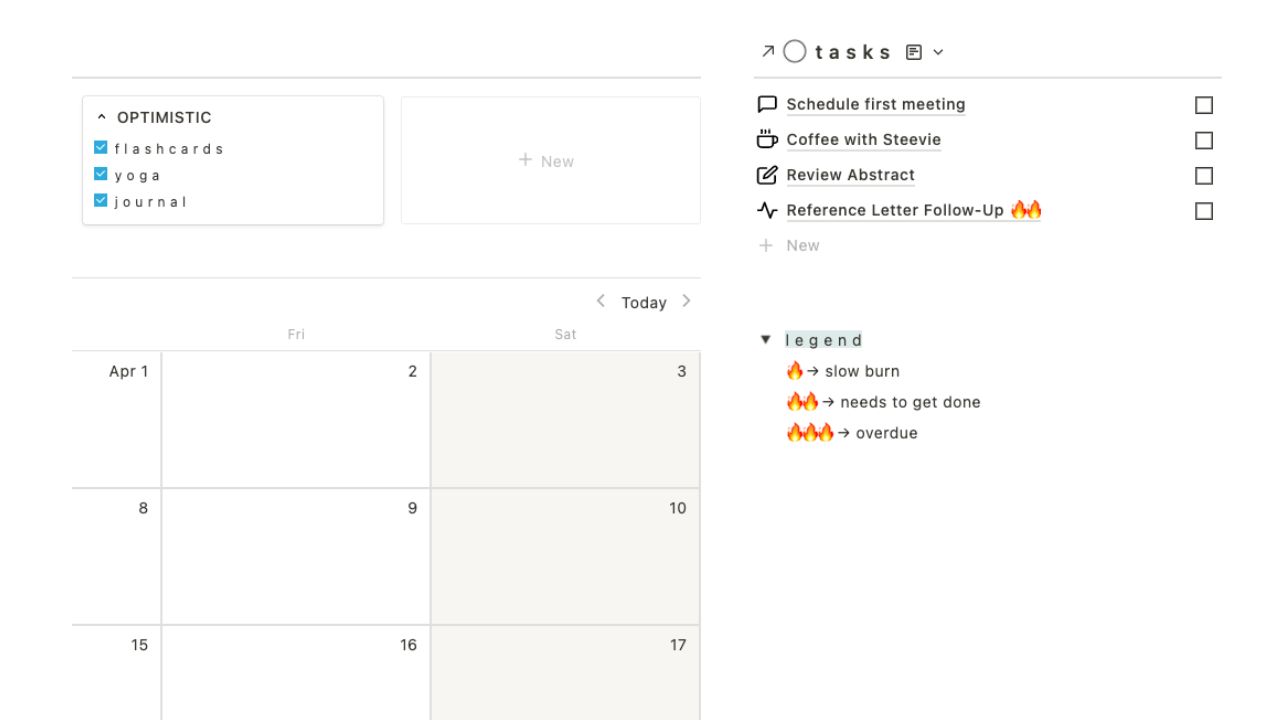Jump to Today in the calendar
This screenshot has width=1280, height=720.
pos(644,302)
